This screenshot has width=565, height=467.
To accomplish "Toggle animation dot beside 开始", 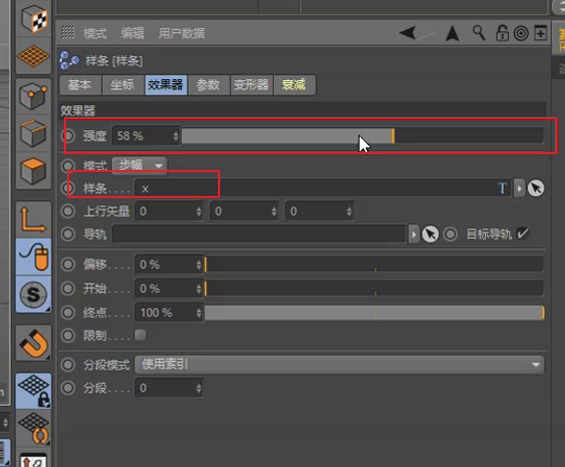I will click(68, 288).
